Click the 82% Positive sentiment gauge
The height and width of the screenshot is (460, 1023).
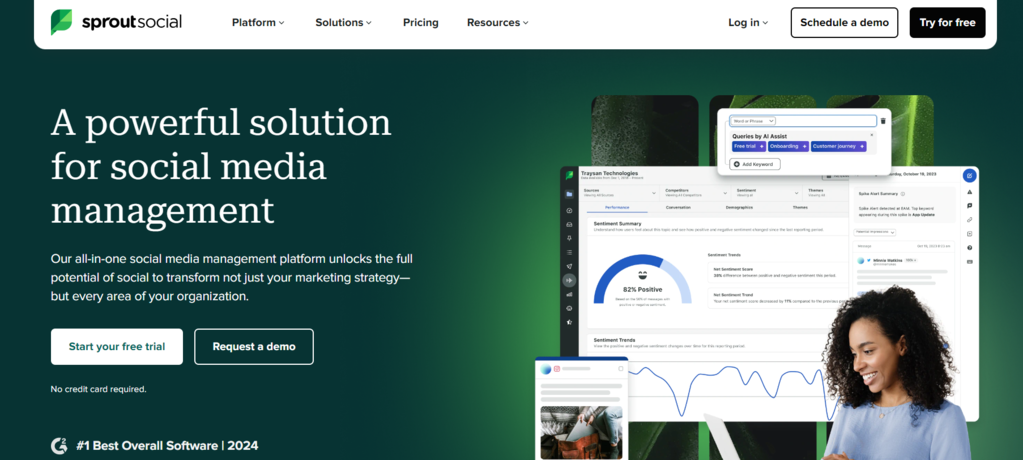(643, 279)
